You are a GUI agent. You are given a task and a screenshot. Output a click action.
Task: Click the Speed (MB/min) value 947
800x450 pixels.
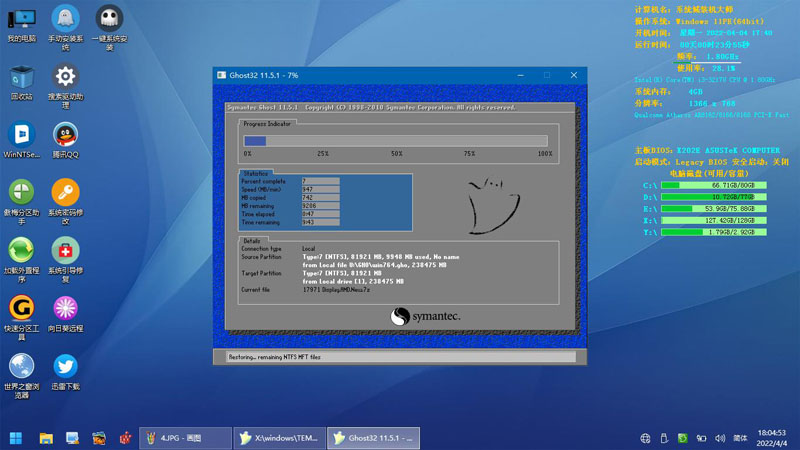coord(320,189)
